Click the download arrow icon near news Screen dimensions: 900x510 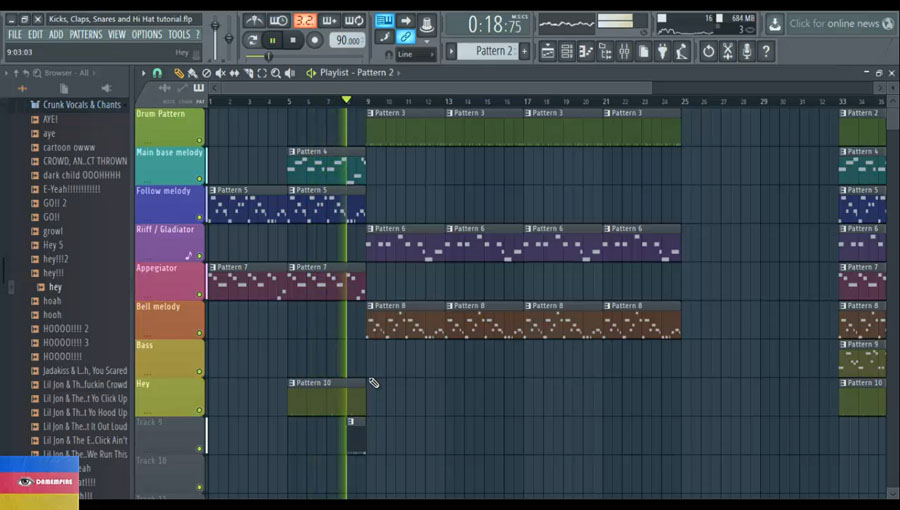pos(775,23)
